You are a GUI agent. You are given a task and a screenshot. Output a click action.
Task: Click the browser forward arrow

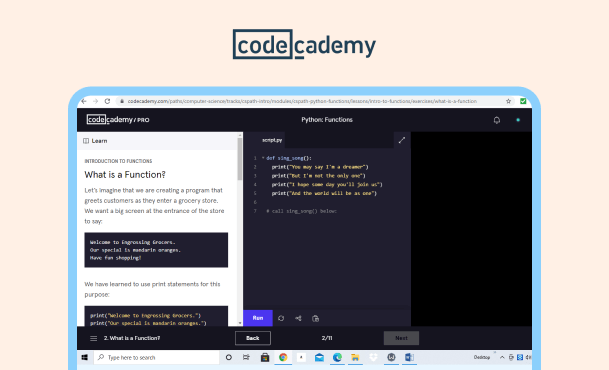[x=95, y=101]
